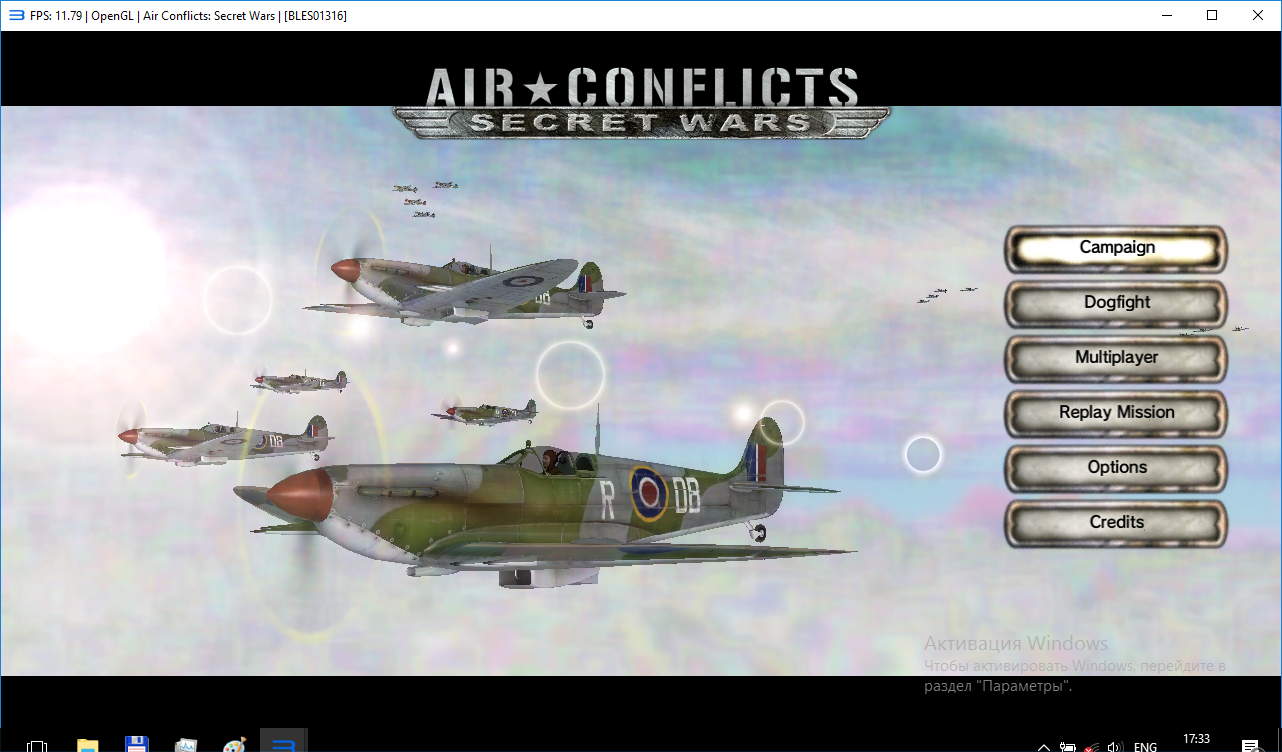Image resolution: width=1282 pixels, height=752 pixels.
Task: Choose the Multiplayer menu option
Action: (1116, 358)
